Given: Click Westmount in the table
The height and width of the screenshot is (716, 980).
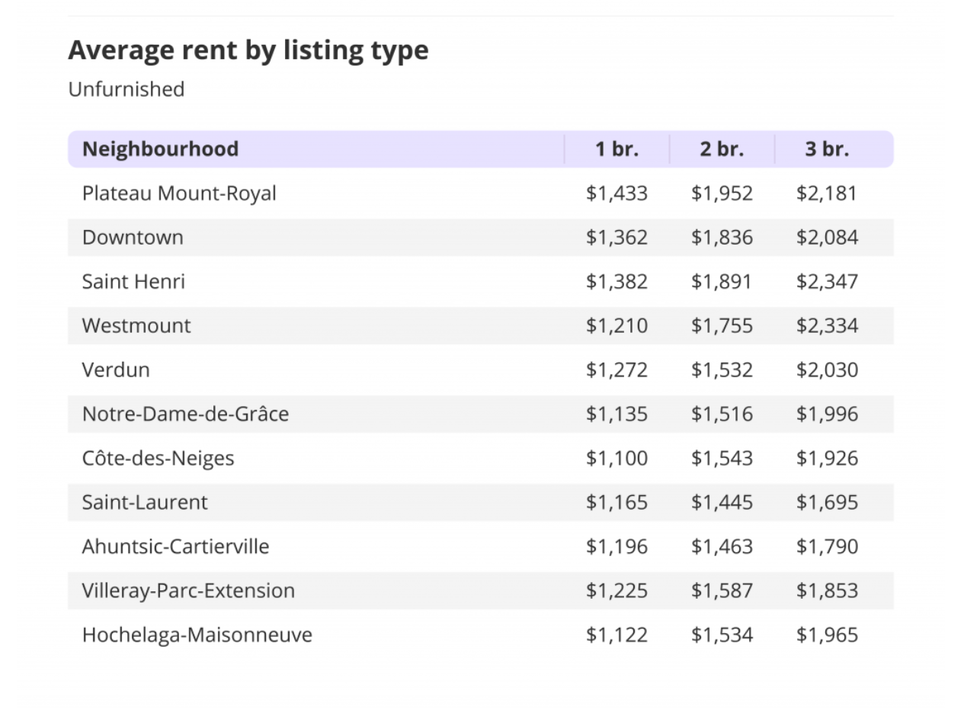Looking at the screenshot, I should coord(136,325).
